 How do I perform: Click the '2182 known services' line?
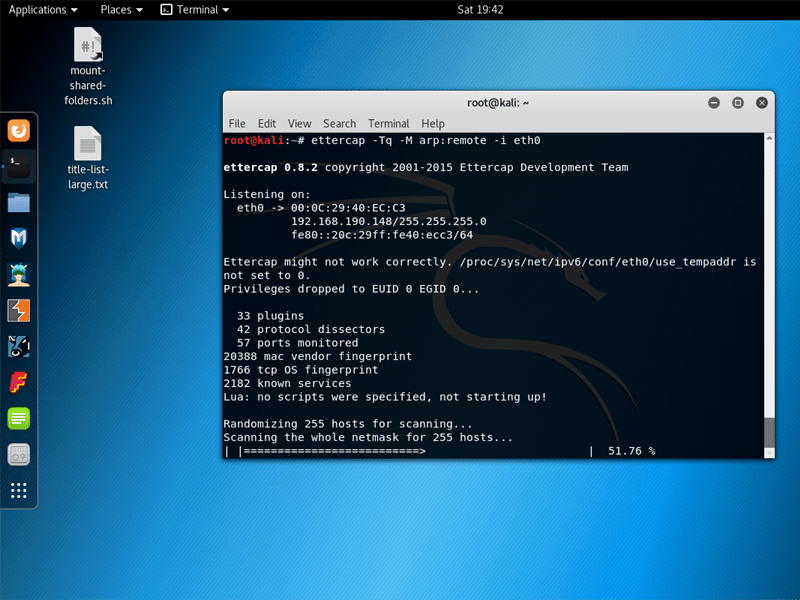coord(287,383)
